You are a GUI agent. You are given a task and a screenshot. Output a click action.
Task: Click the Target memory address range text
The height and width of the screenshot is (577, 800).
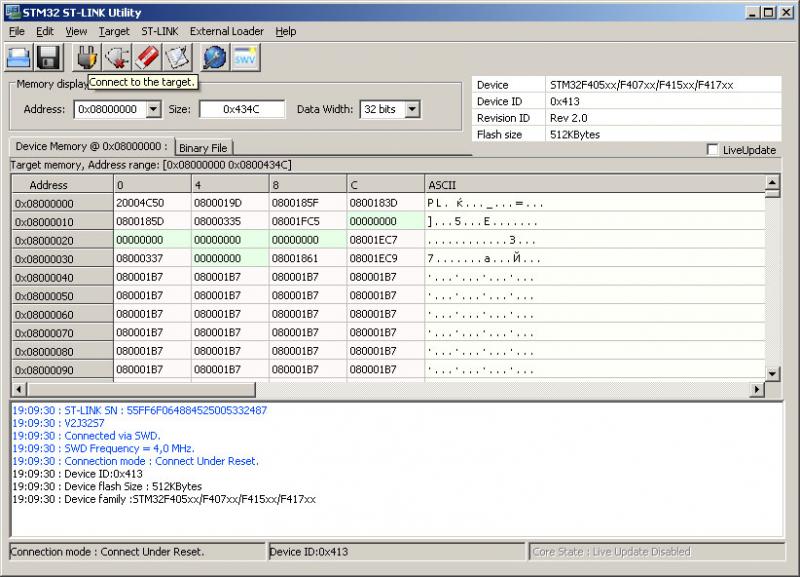point(151,165)
